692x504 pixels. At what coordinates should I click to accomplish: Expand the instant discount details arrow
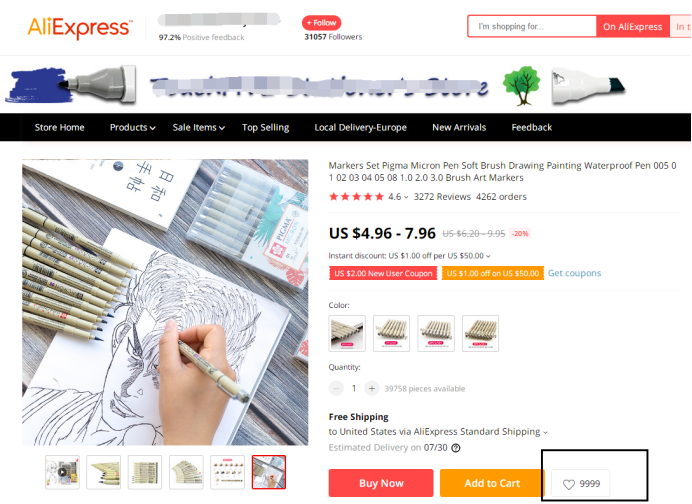click(488, 256)
